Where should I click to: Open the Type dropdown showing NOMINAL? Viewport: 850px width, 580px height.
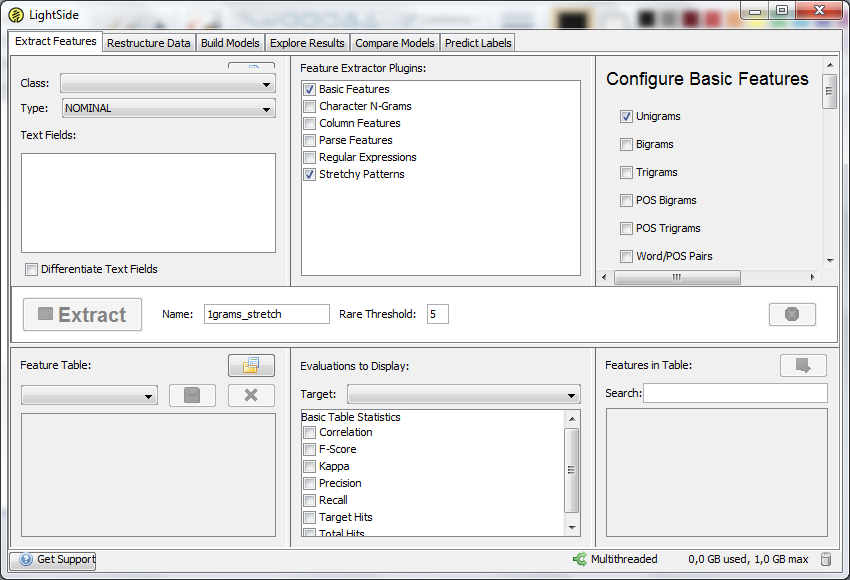pos(169,108)
